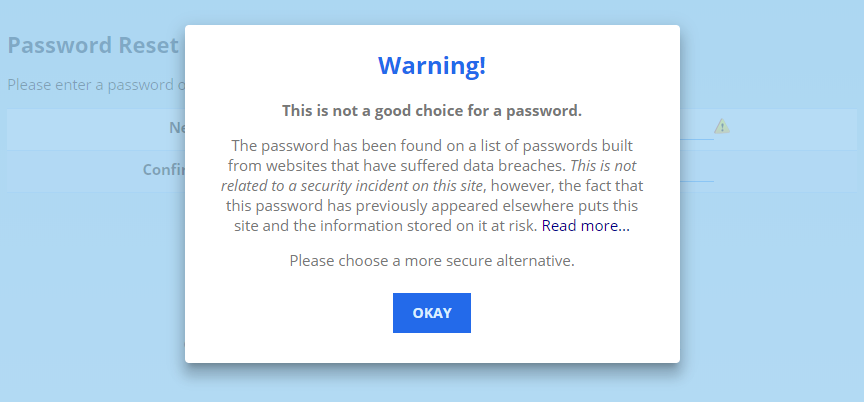Click the yellow warning triangle icon
Image resolution: width=864 pixels, height=402 pixels.
pos(721,126)
